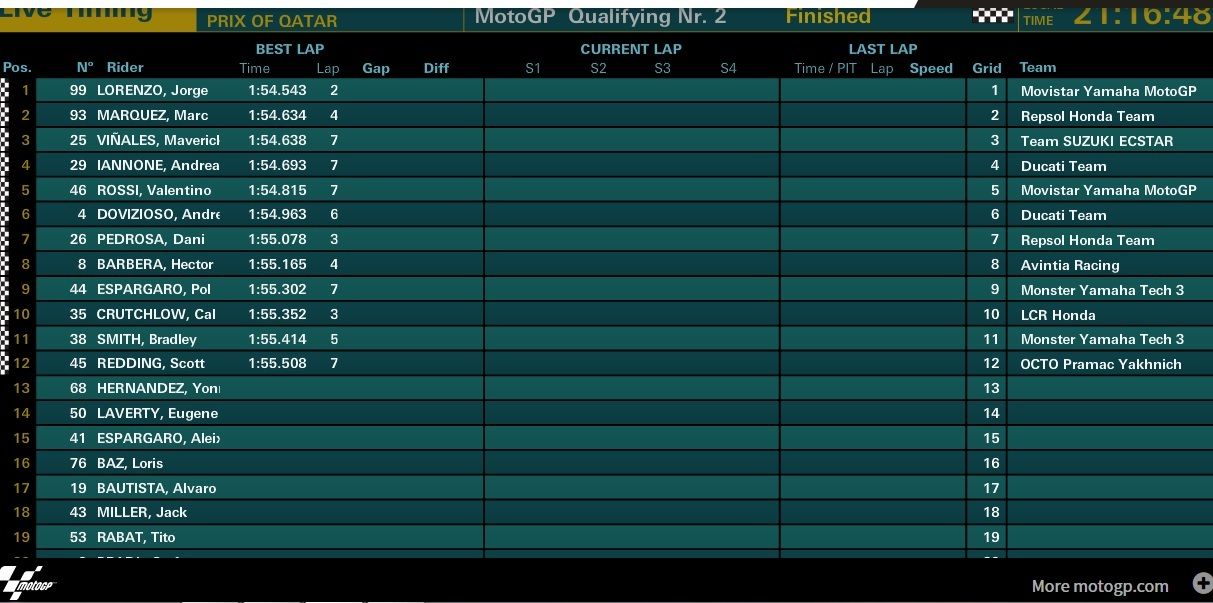Click the plus icon beside More motogp.com
Viewport: 1213px width, 603px height.
1202,583
